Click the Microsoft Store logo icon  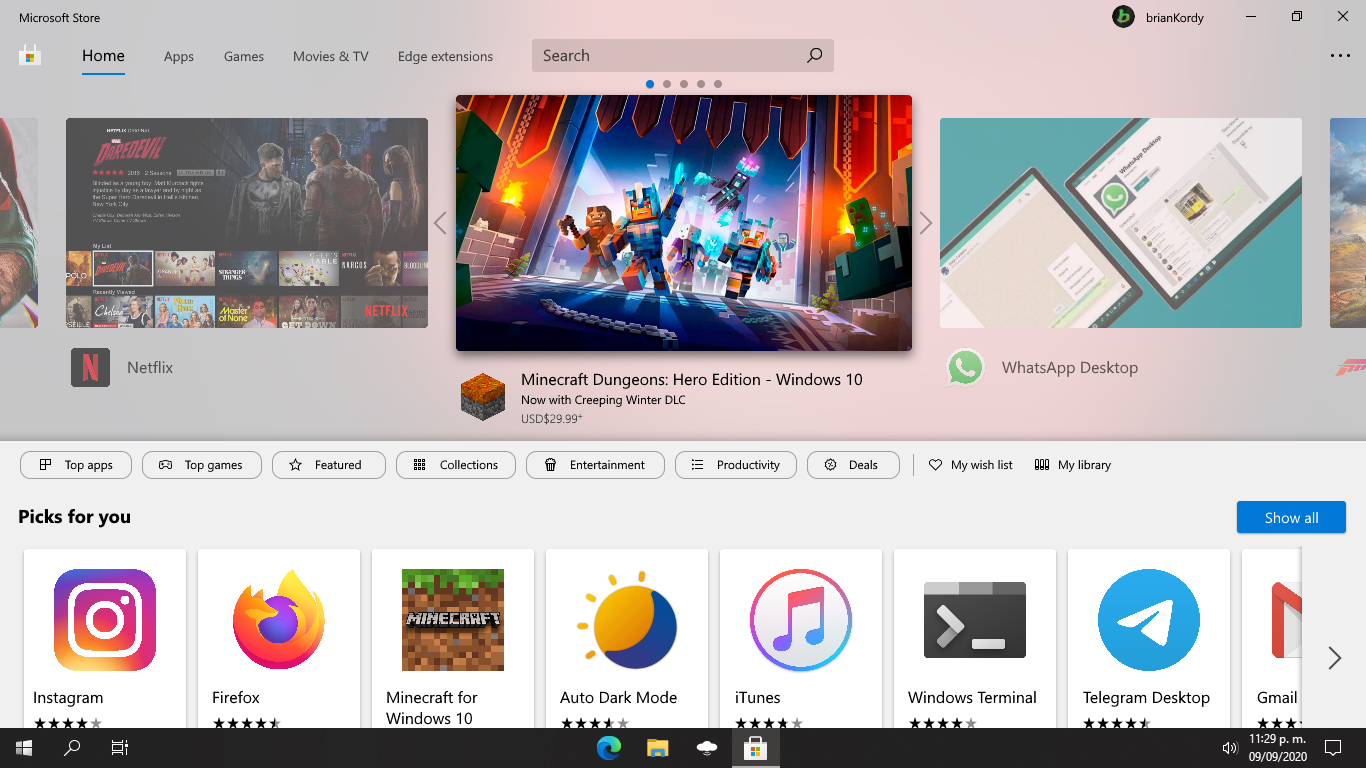(30, 55)
